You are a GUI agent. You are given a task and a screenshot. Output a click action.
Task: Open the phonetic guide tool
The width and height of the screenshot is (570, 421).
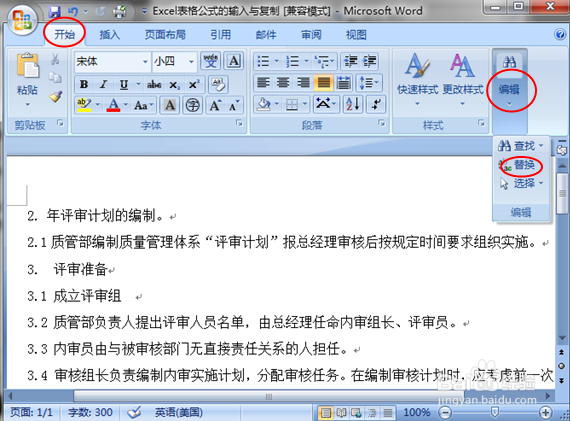(x=210, y=61)
